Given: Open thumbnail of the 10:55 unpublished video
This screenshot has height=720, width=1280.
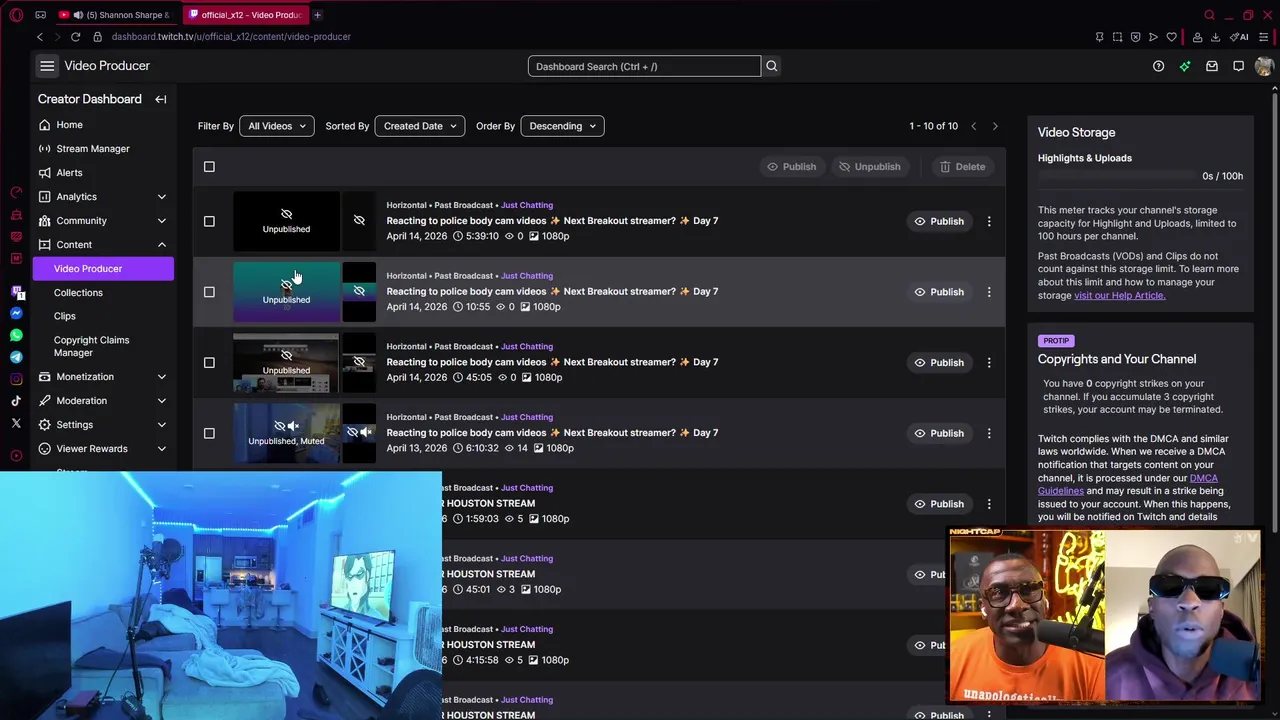Looking at the screenshot, I should coord(286,292).
